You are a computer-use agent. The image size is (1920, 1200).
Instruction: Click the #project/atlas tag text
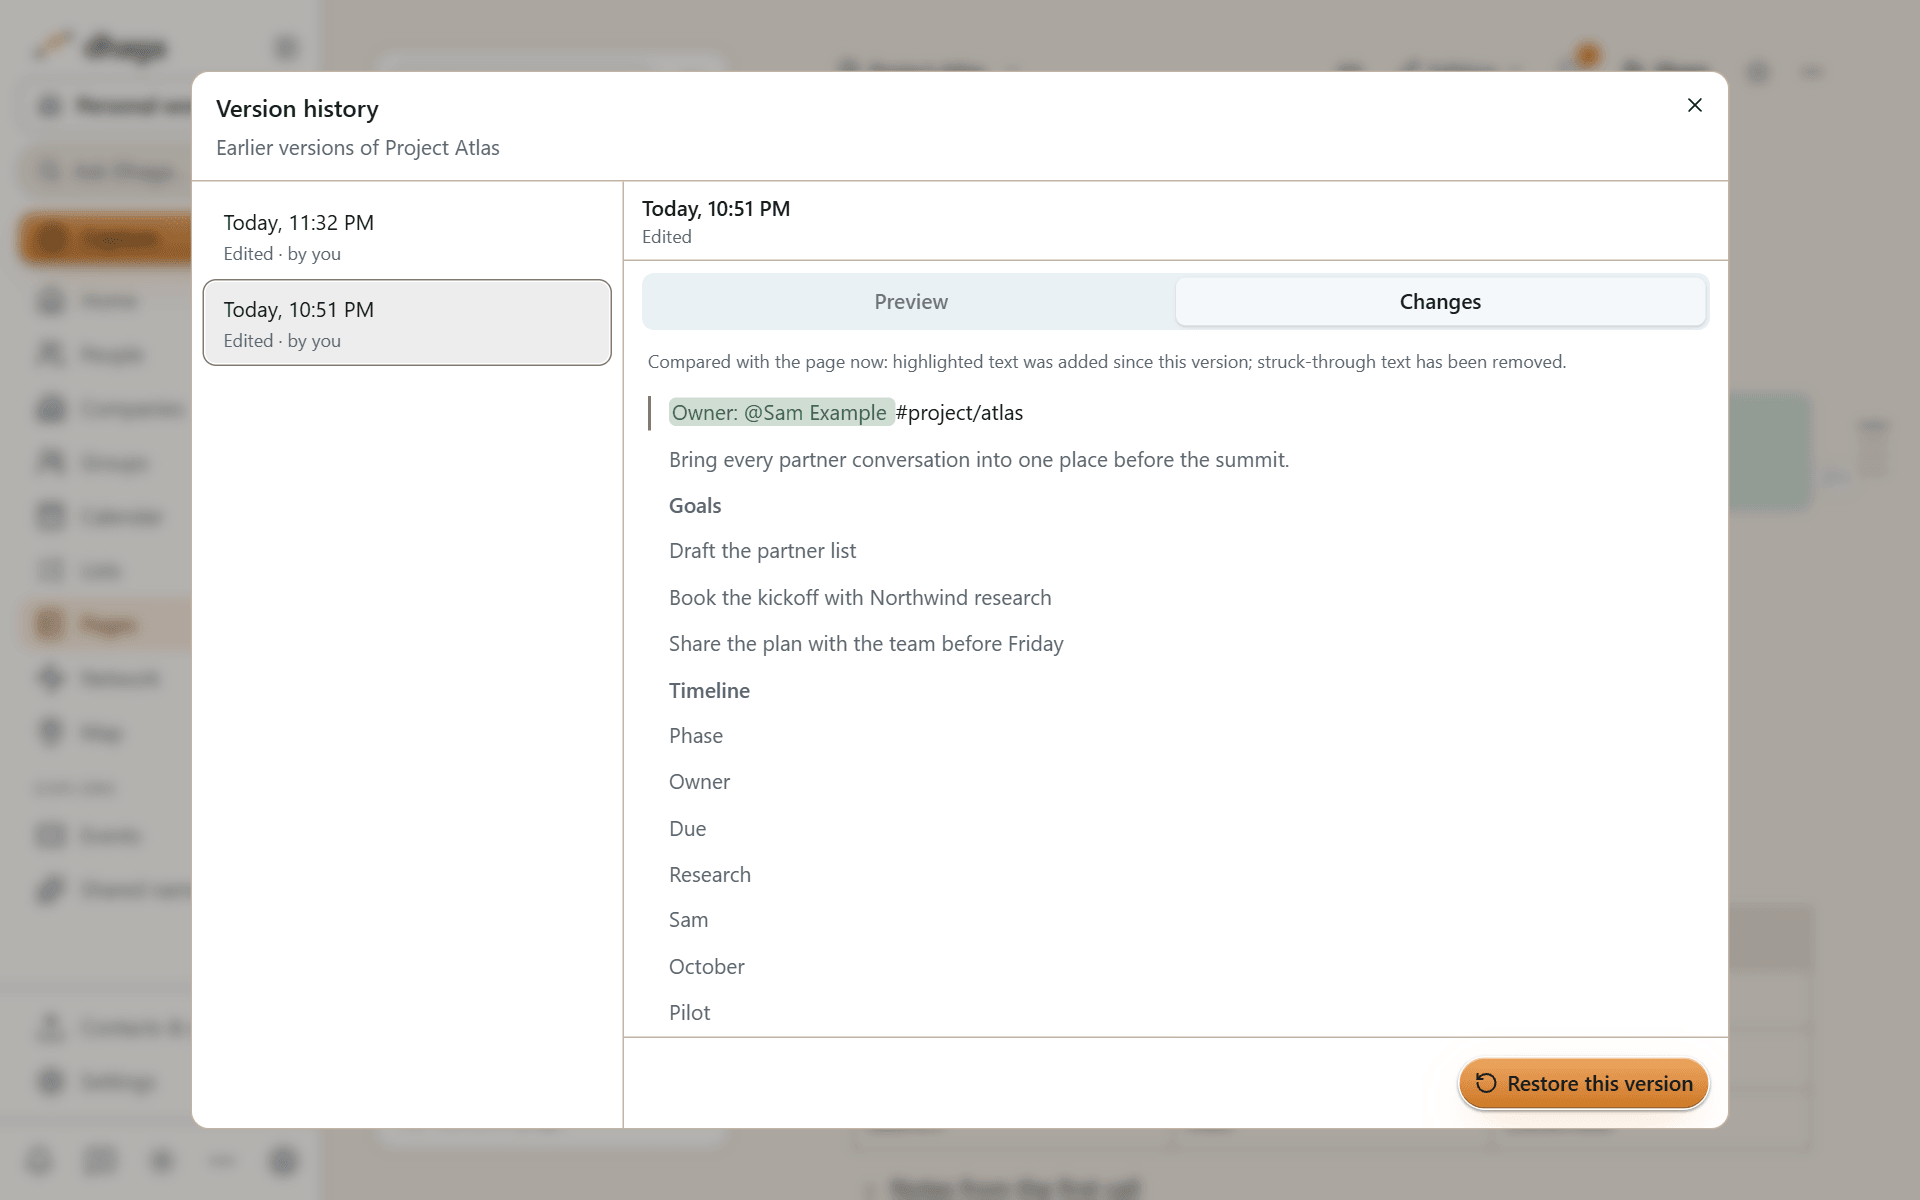[x=959, y=413]
